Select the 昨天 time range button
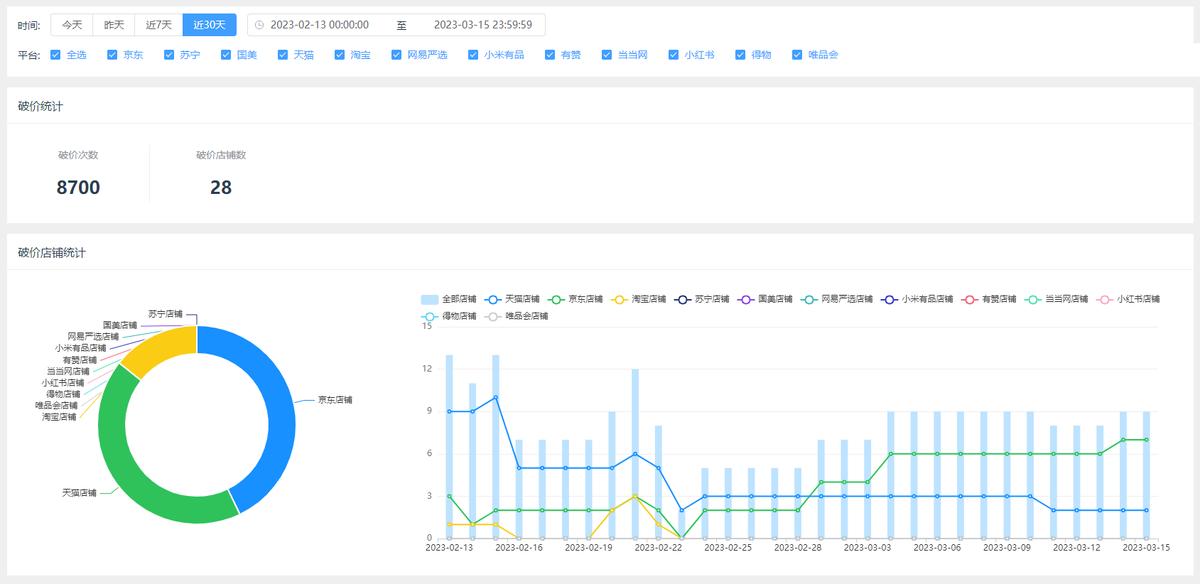Screen dimensions: 1200x584 pyautogui.click(x=114, y=25)
